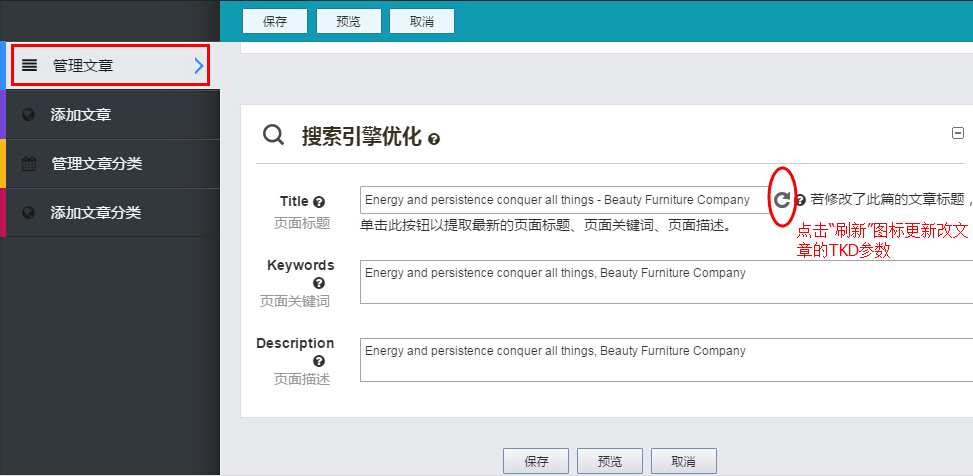Click the hint text starting 单击此按钮以提取

tap(545, 225)
